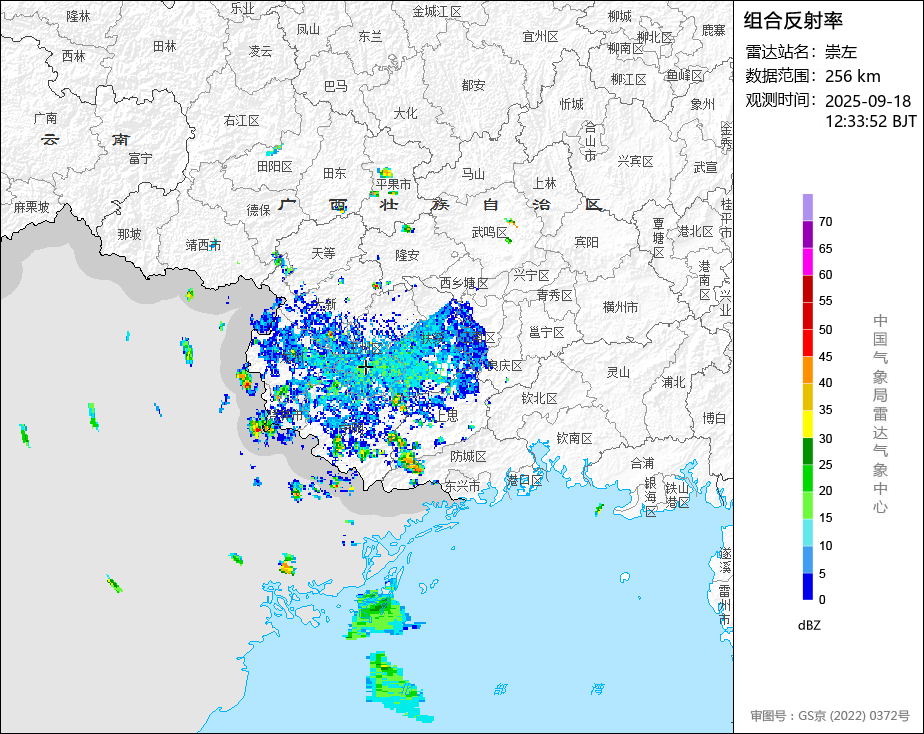Click the '广南' county label

pos(45,118)
